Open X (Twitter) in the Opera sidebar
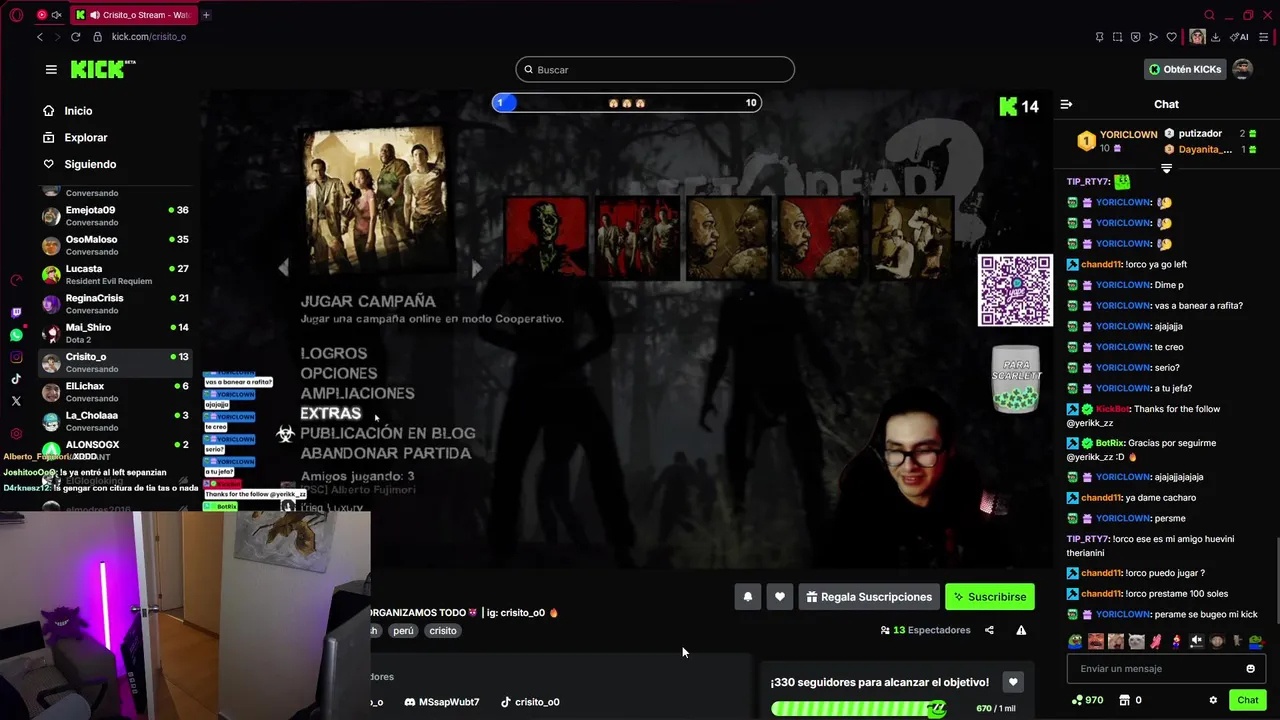 pyautogui.click(x=16, y=401)
